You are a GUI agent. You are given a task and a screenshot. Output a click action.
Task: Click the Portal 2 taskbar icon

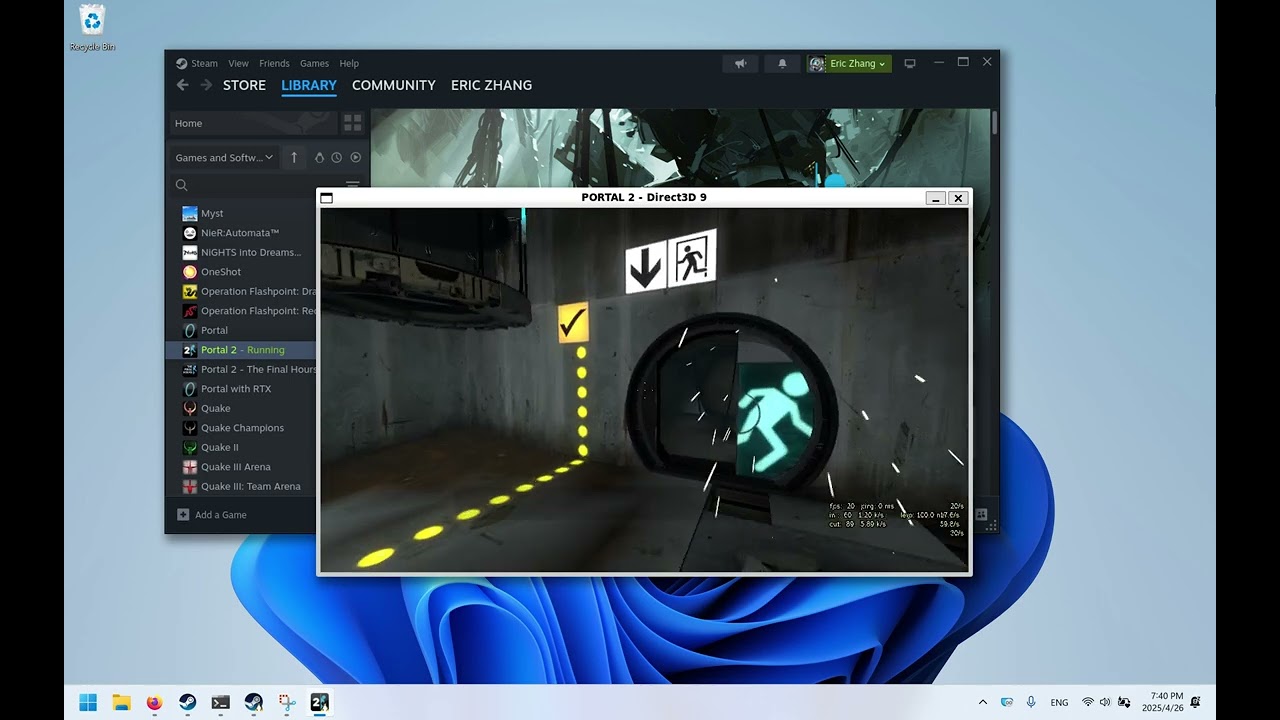(320, 703)
